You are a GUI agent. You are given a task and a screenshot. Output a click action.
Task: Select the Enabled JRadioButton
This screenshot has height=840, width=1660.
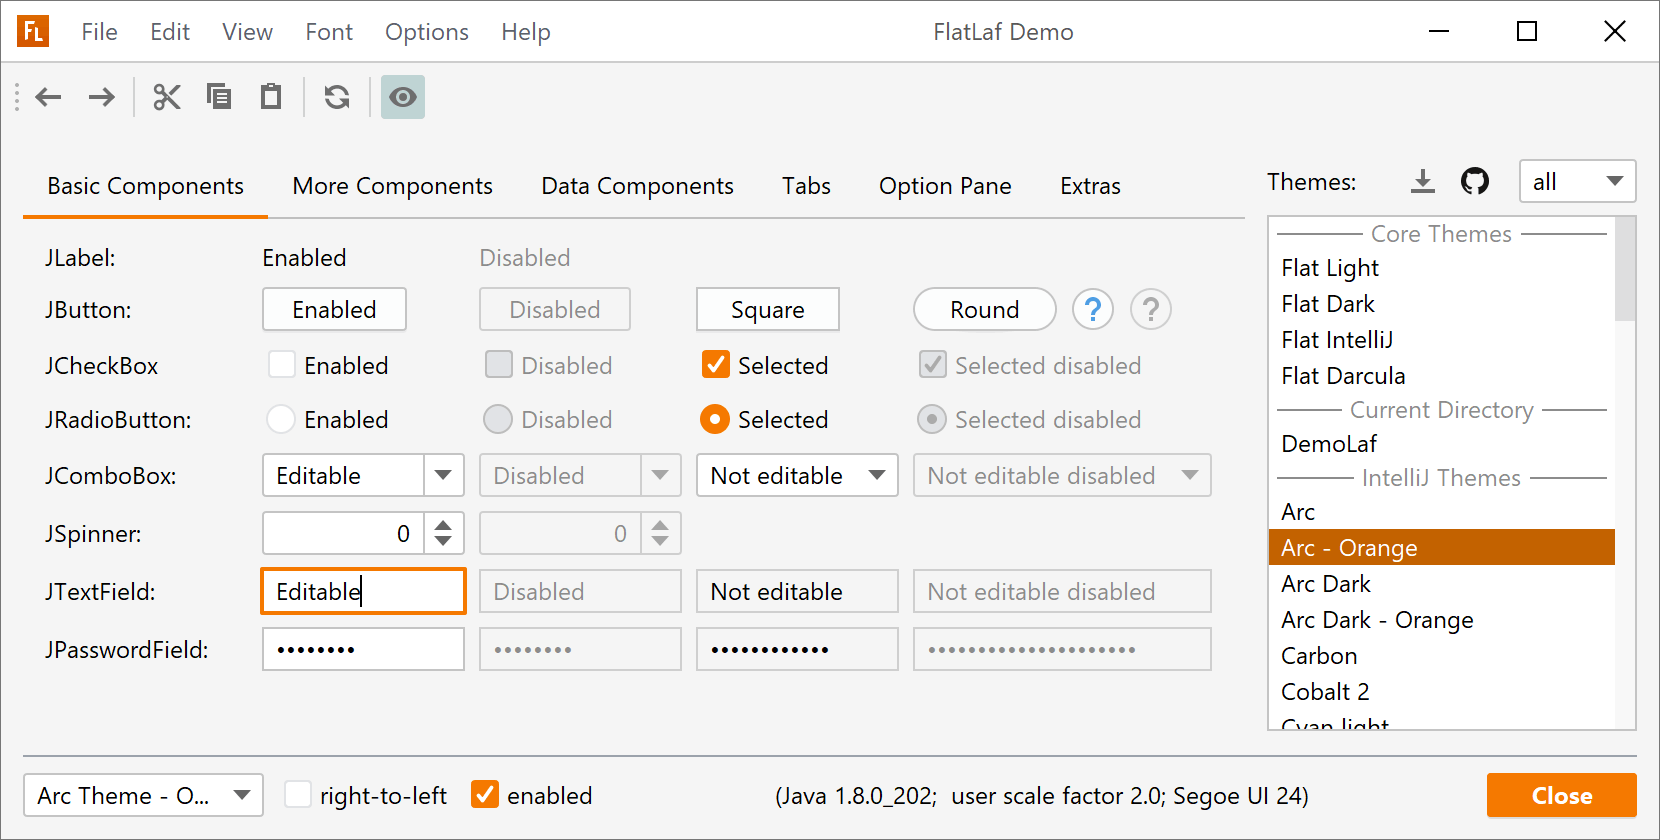281,419
